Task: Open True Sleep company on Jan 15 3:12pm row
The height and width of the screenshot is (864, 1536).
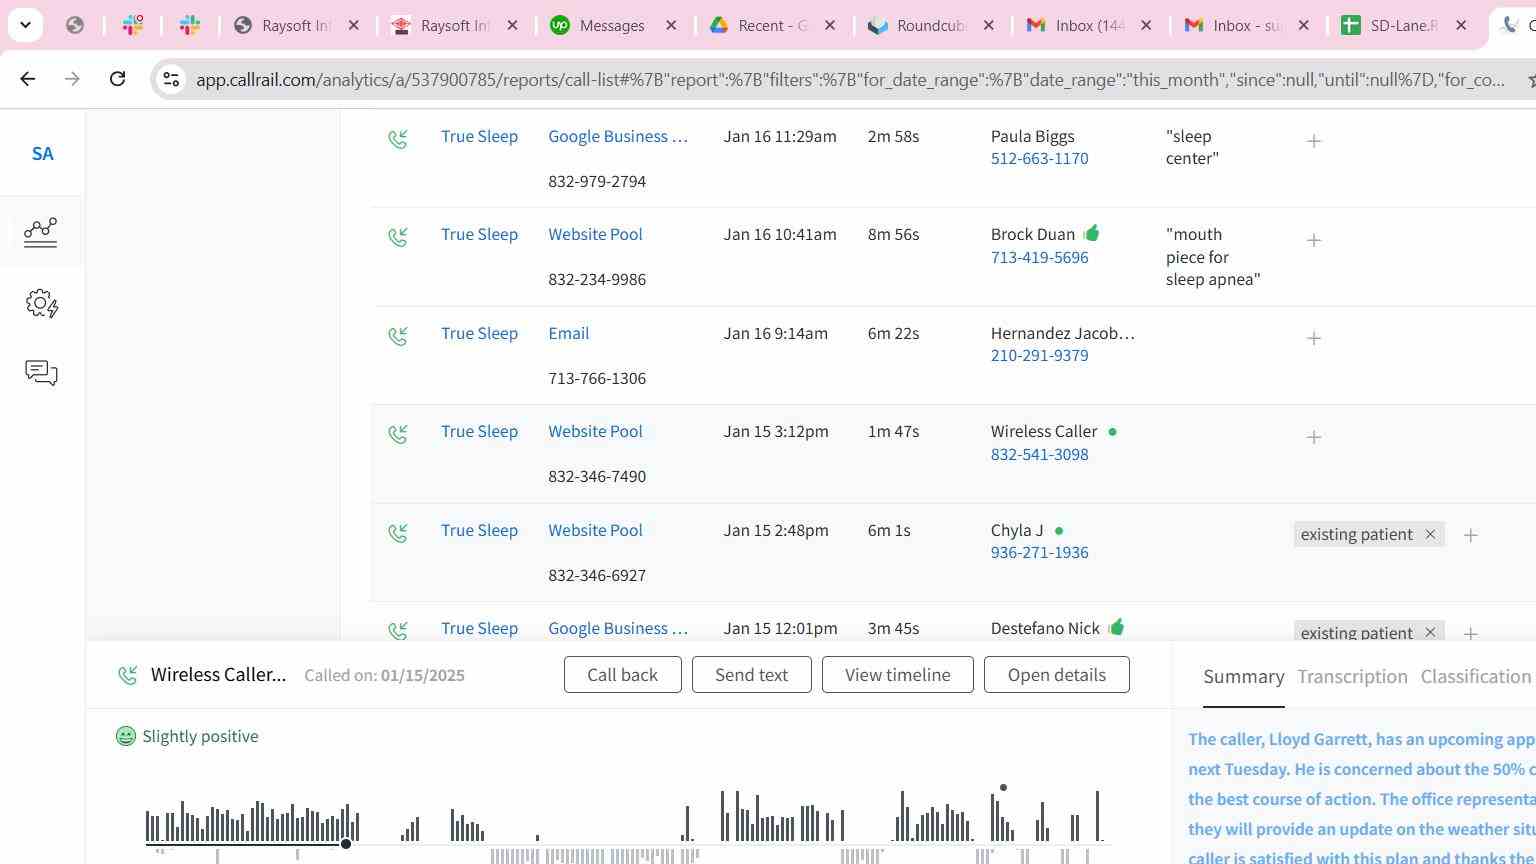Action: tap(479, 431)
